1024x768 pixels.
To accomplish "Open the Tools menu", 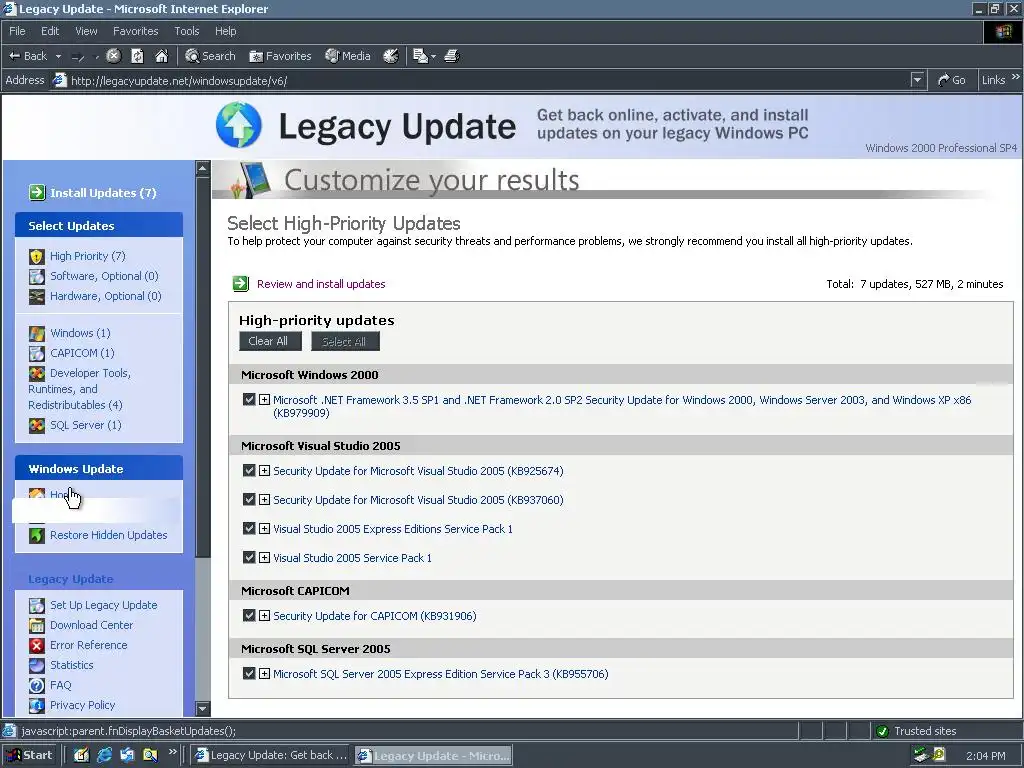I will 187,31.
